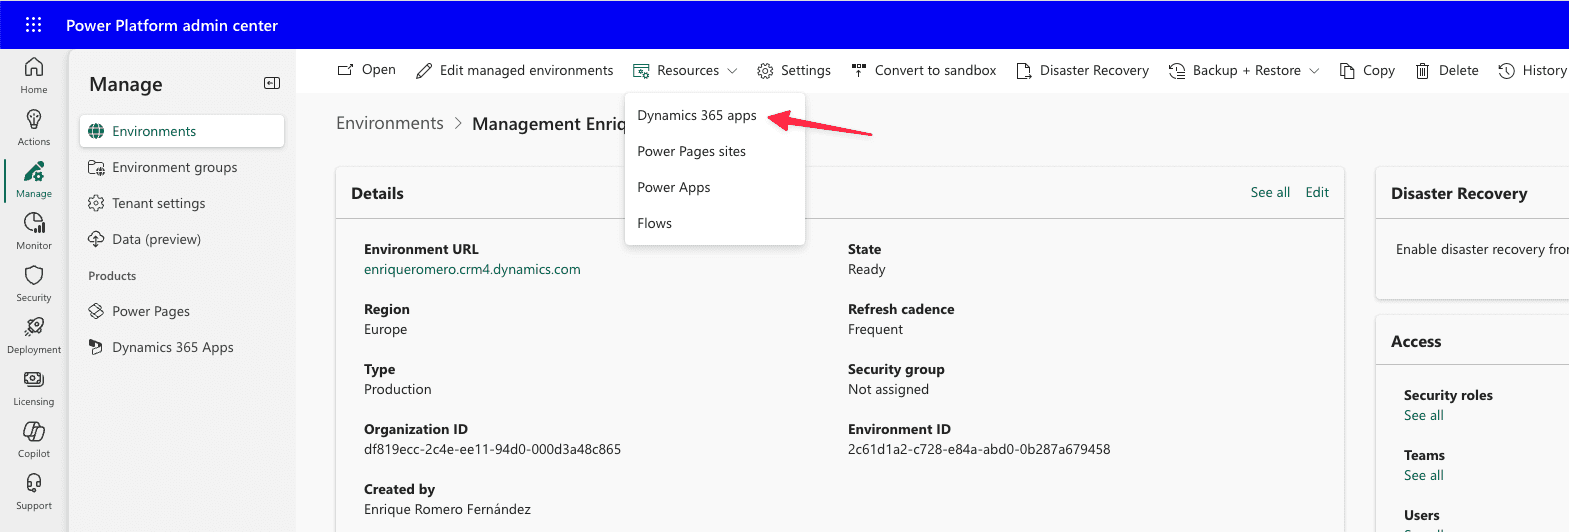
Task: Click Edit in Details card
Action: (x=1317, y=192)
